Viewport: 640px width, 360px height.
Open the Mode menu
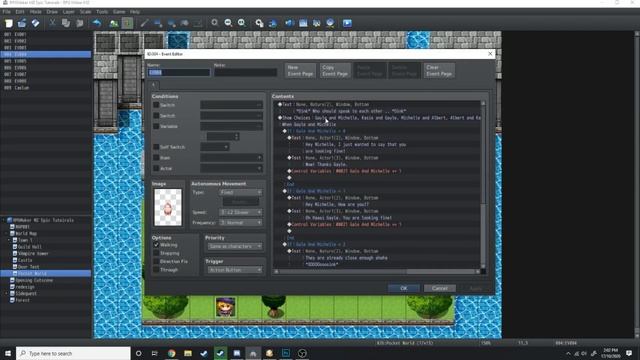coord(36,12)
